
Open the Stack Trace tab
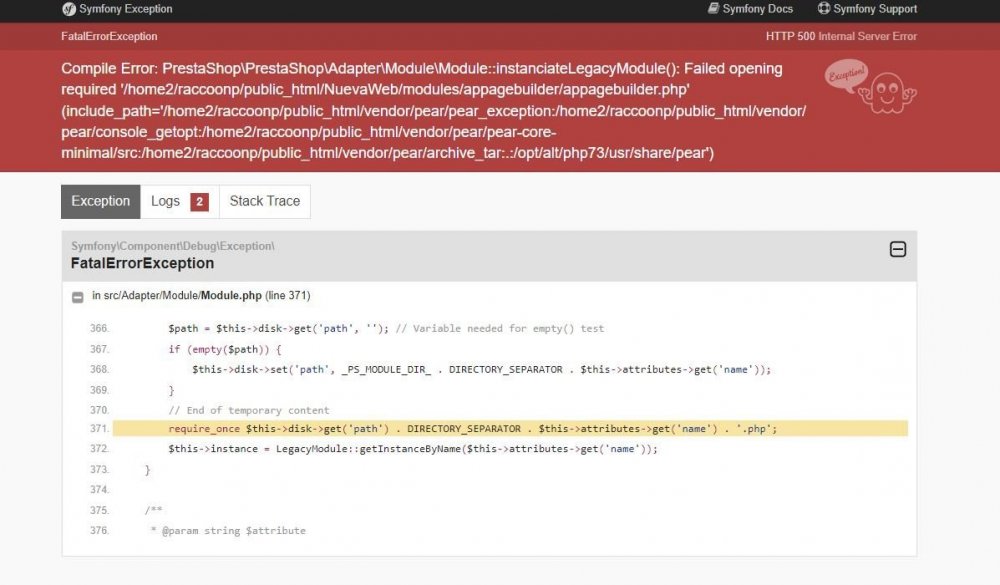[265, 202]
